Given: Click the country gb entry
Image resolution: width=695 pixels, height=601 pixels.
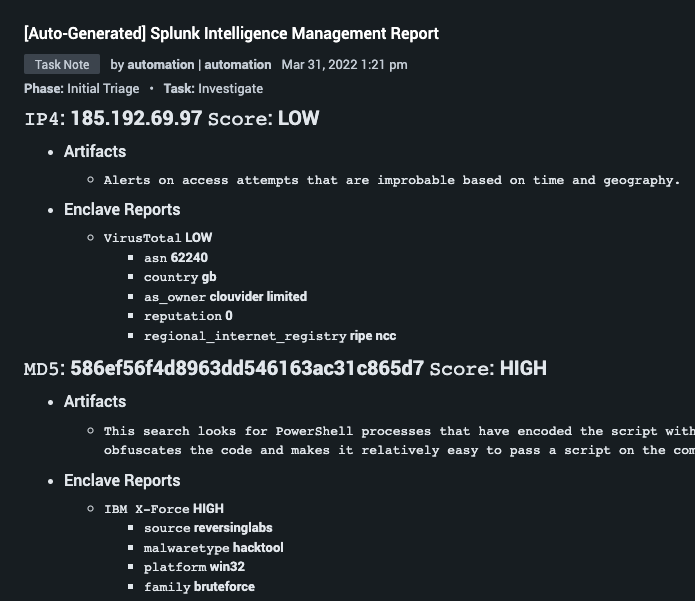Looking at the screenshot, I should click(x=180, y=277).
